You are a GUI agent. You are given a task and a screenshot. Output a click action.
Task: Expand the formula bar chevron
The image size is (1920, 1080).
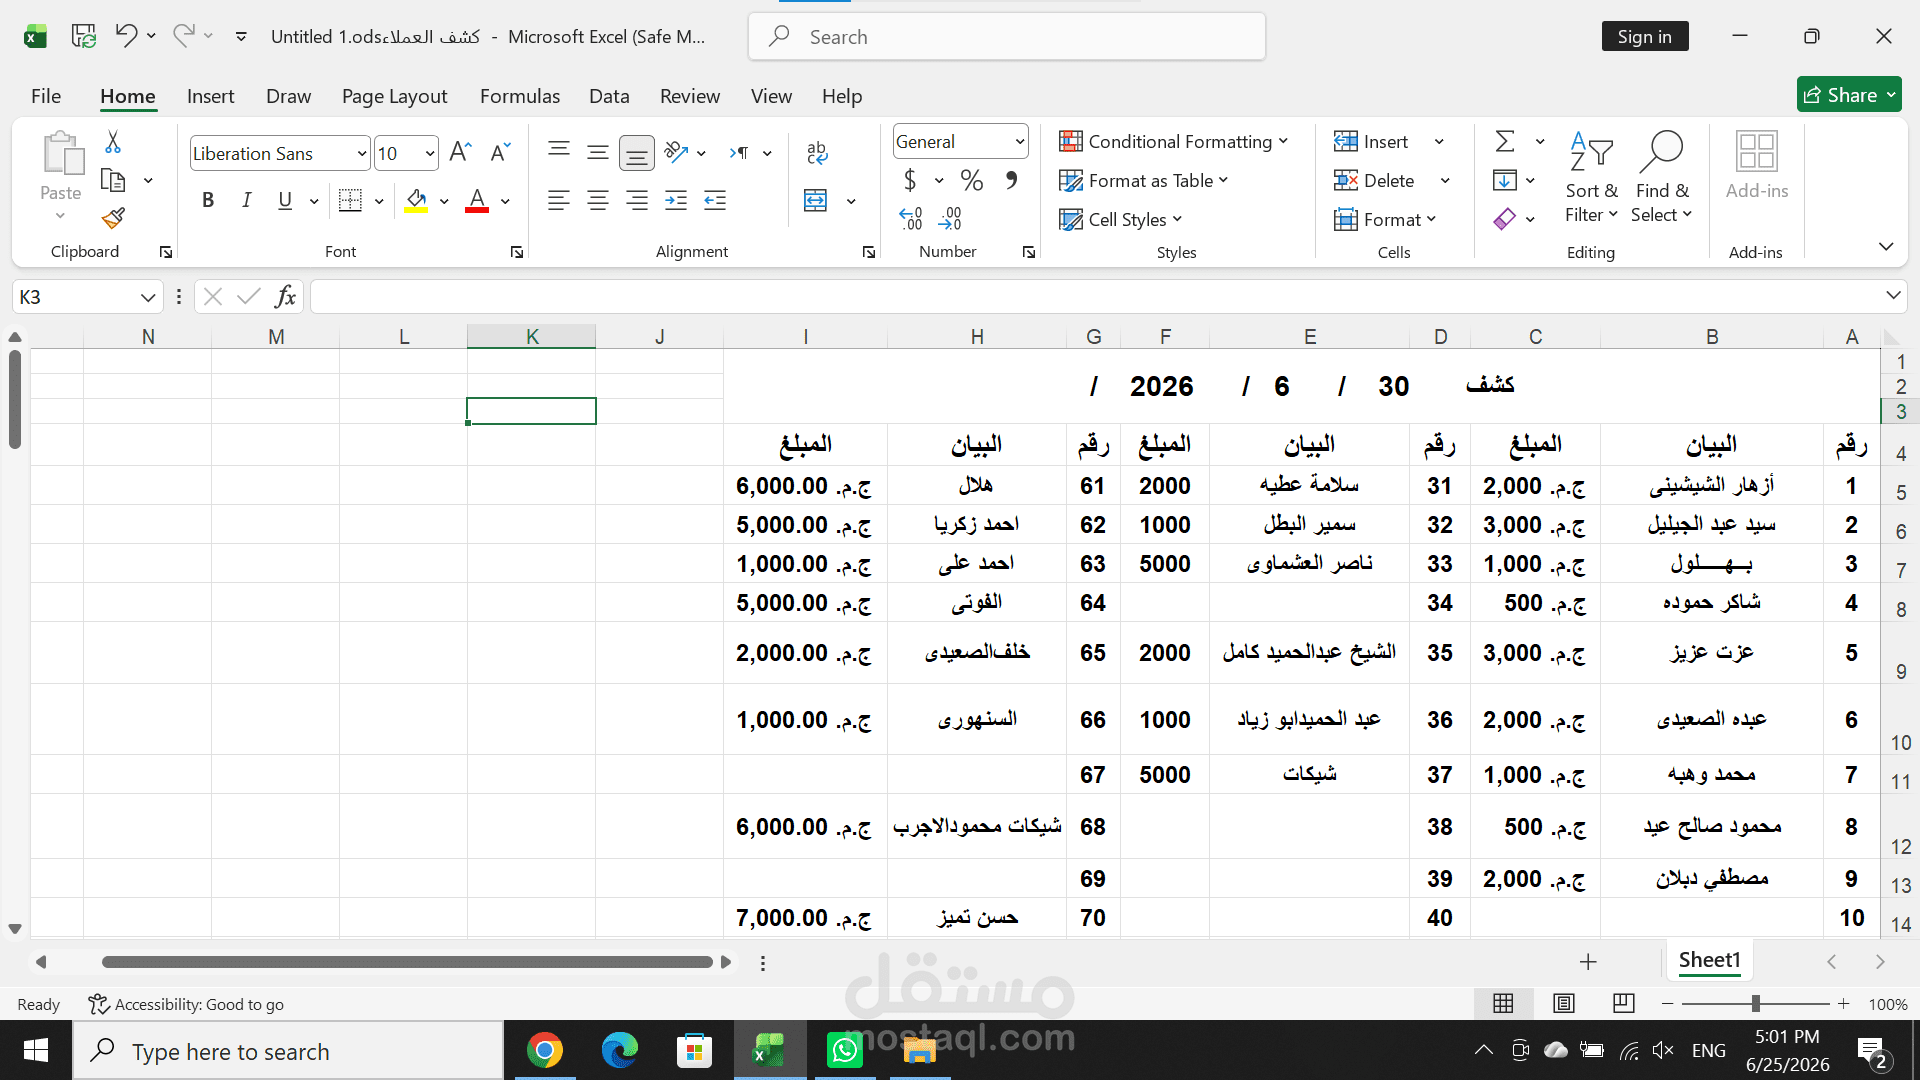(x=1893, y=295)
